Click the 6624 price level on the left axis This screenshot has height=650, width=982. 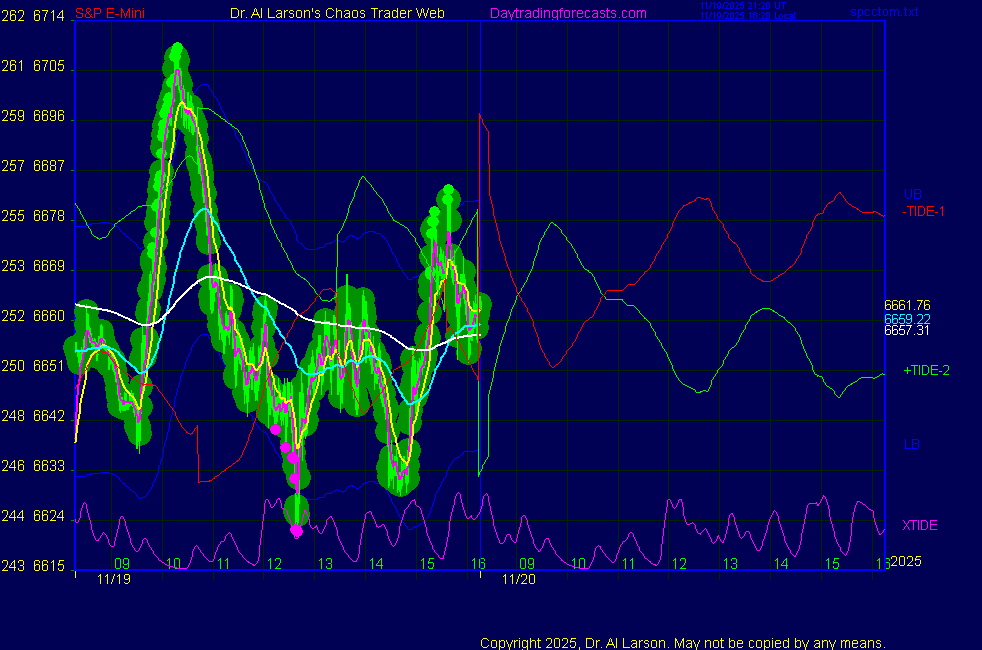[49, 516]
